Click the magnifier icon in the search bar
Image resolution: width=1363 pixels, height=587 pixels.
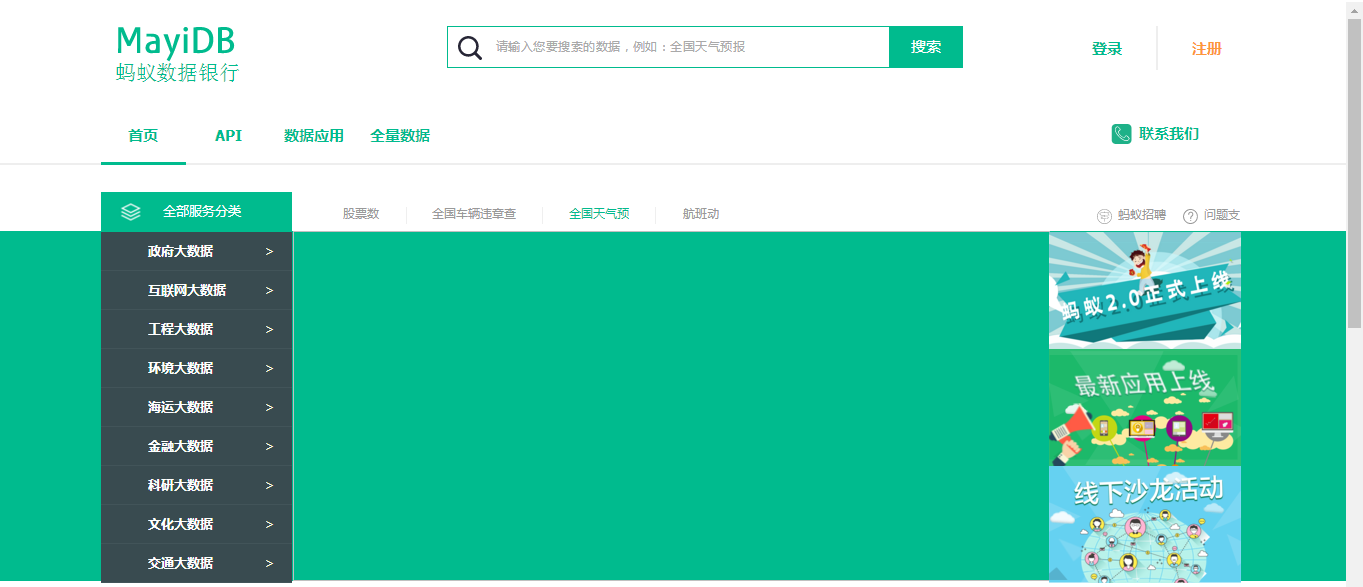click(x=468, y=46)
